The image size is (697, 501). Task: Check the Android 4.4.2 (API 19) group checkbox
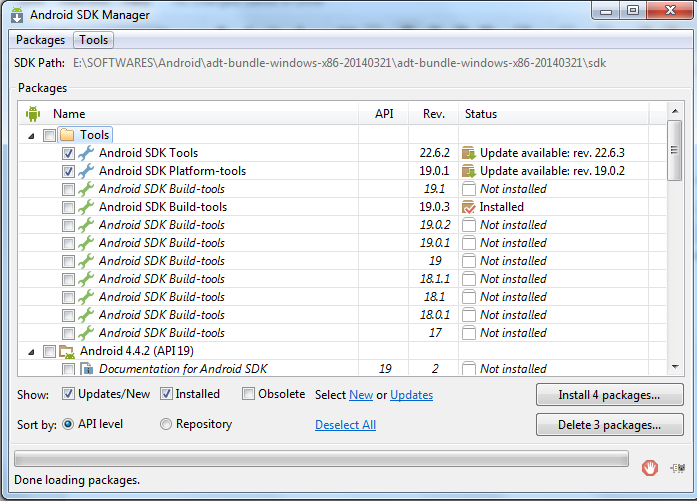coord(49,352)
